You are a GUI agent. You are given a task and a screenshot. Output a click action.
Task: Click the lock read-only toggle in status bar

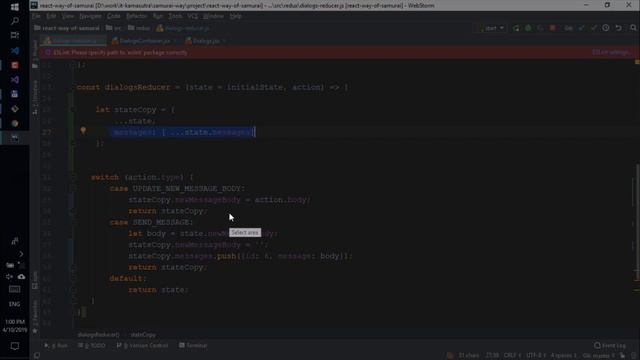pyautogui.click(x=622, y=356)
